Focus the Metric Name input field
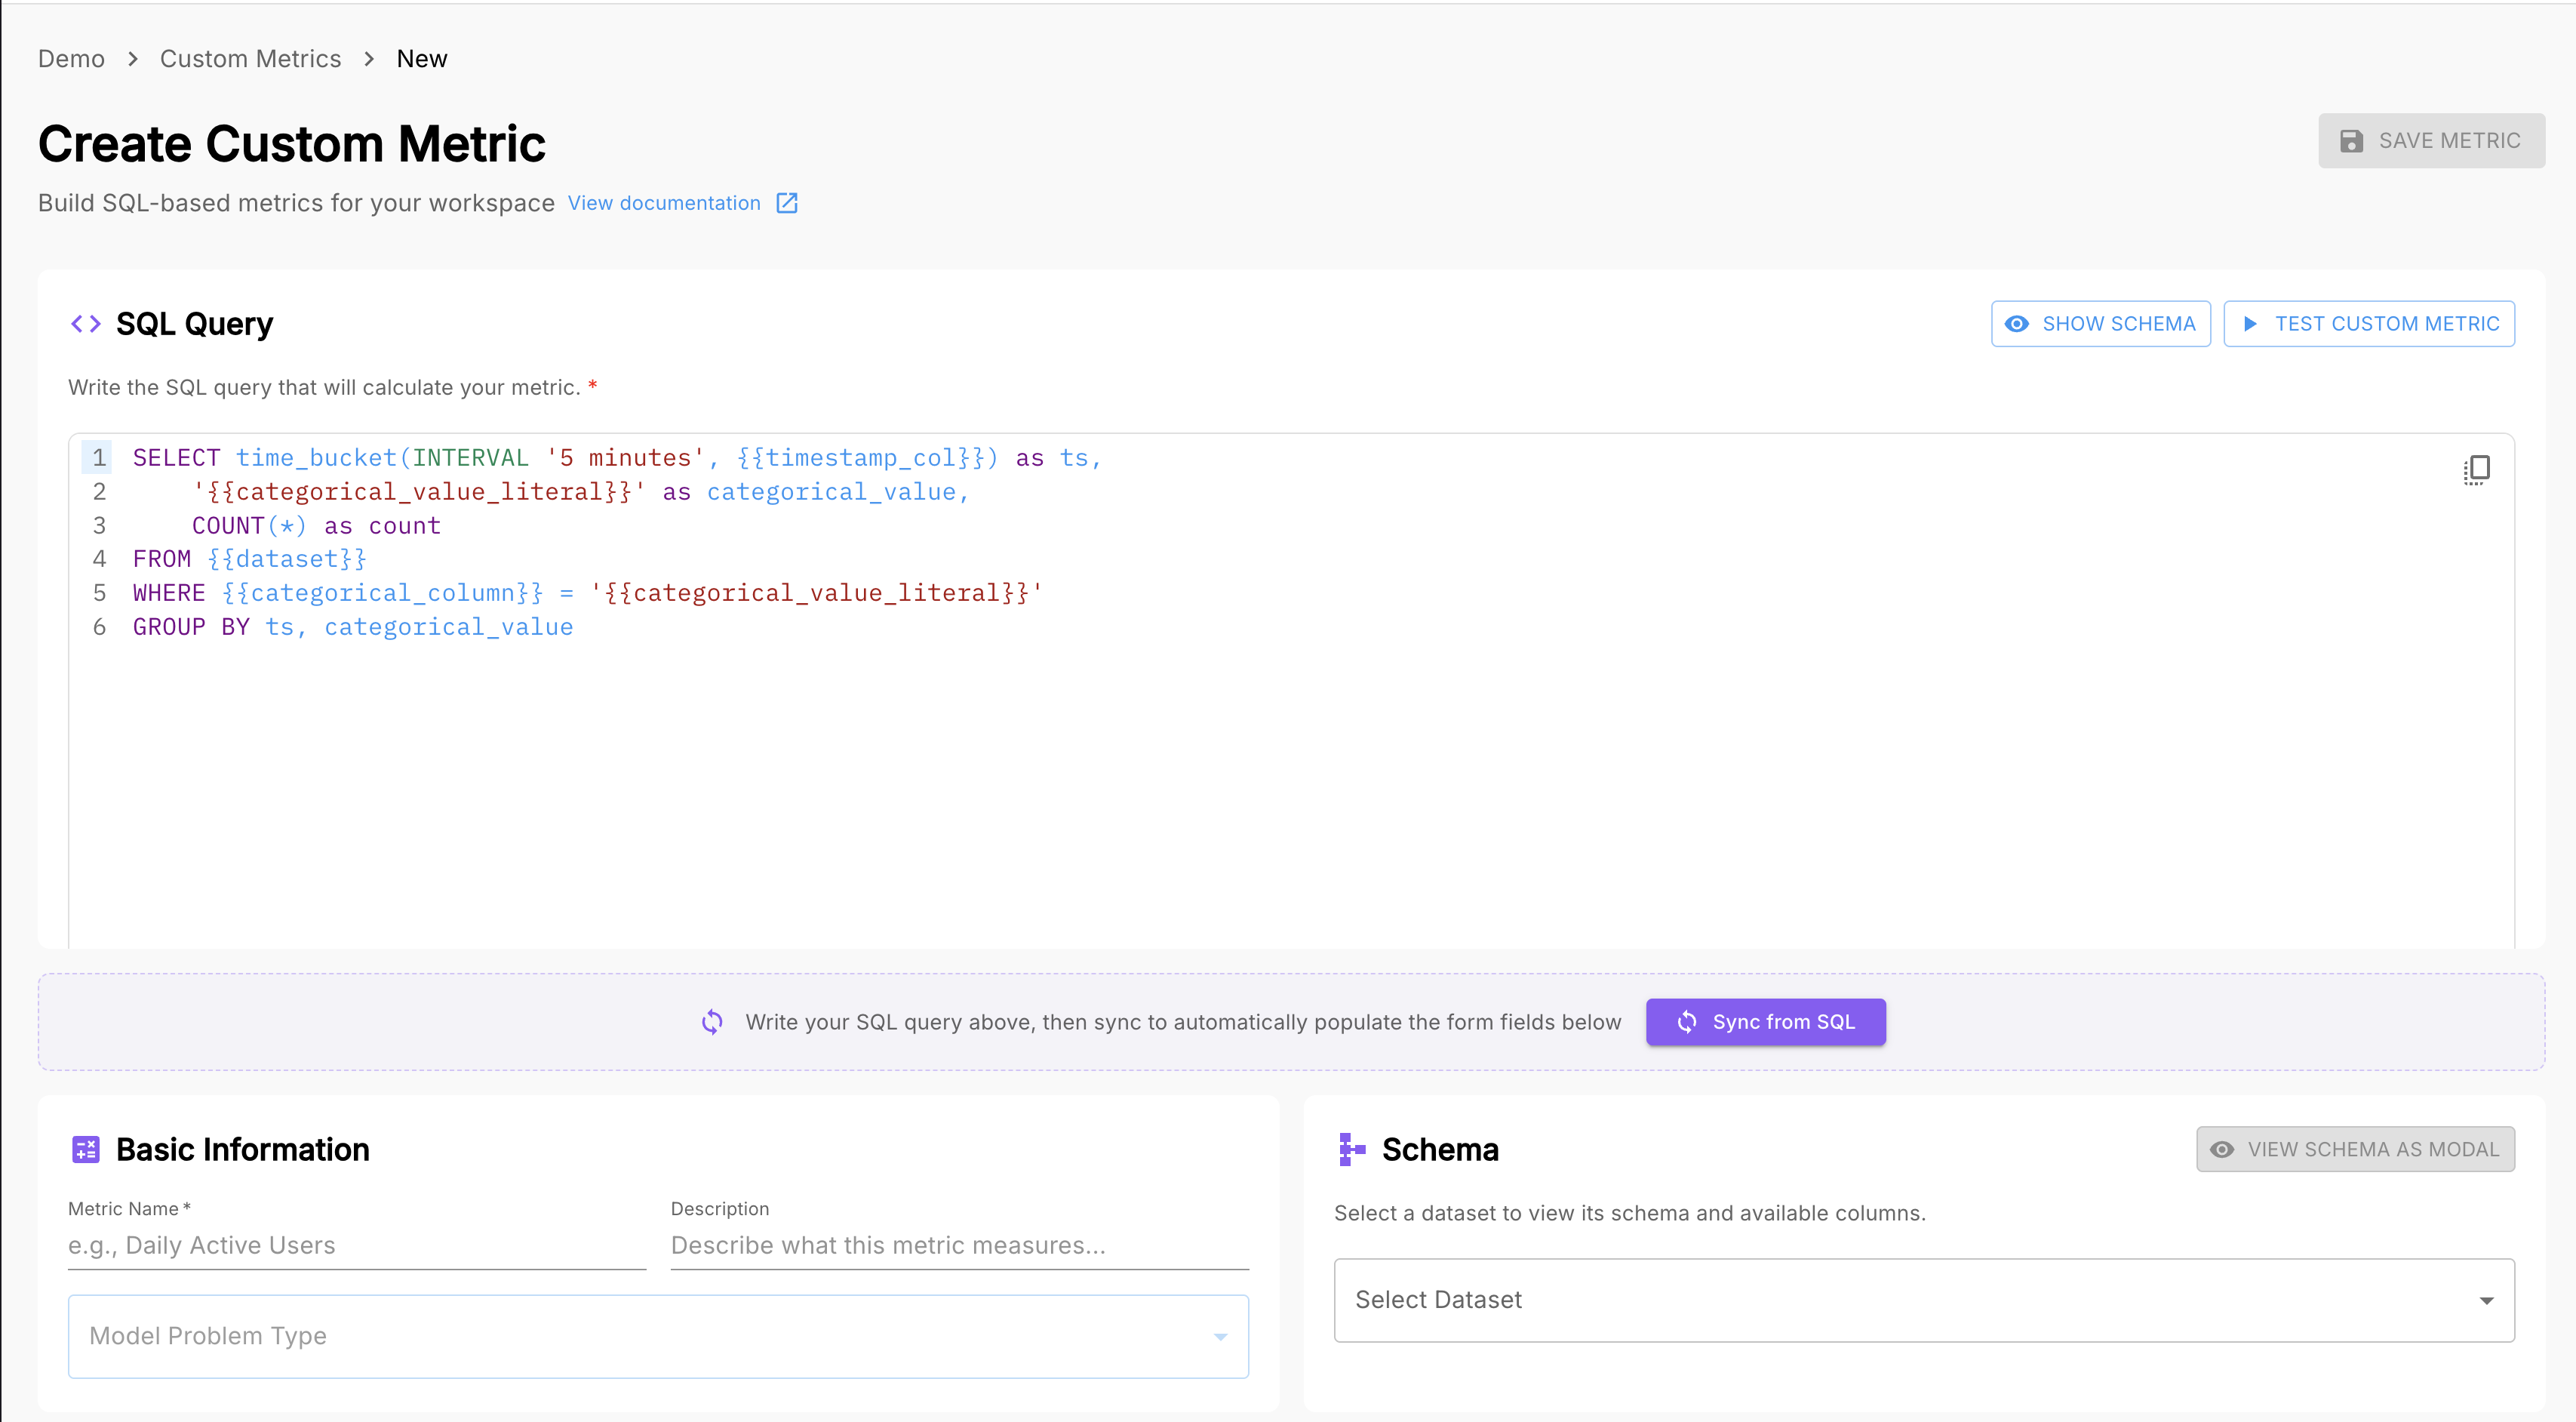Viewport: 2576px width, 1422px height. click(x=357, y=1245)
